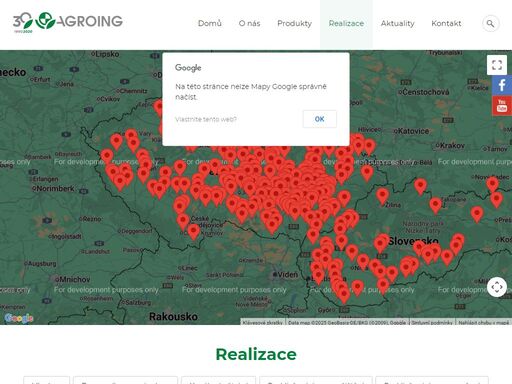
Task: Click the Google logo on the map
Action: pyautogui.click(x=19, y=318)
